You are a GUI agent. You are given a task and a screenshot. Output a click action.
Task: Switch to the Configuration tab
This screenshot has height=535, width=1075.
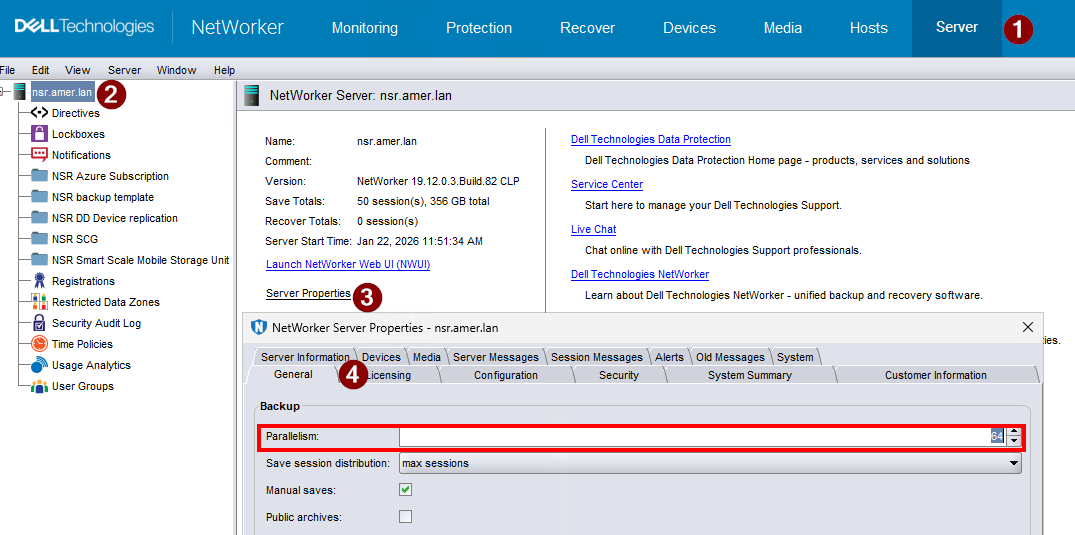tap(506, 375)
